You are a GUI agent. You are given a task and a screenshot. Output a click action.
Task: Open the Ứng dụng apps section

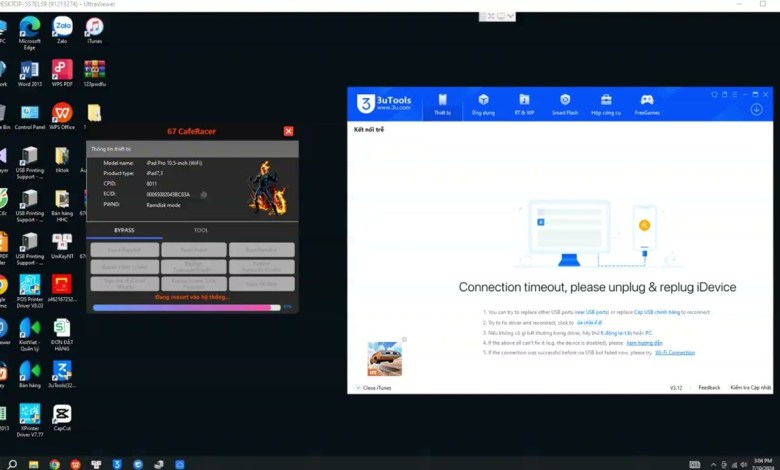(x=483, y=104)
